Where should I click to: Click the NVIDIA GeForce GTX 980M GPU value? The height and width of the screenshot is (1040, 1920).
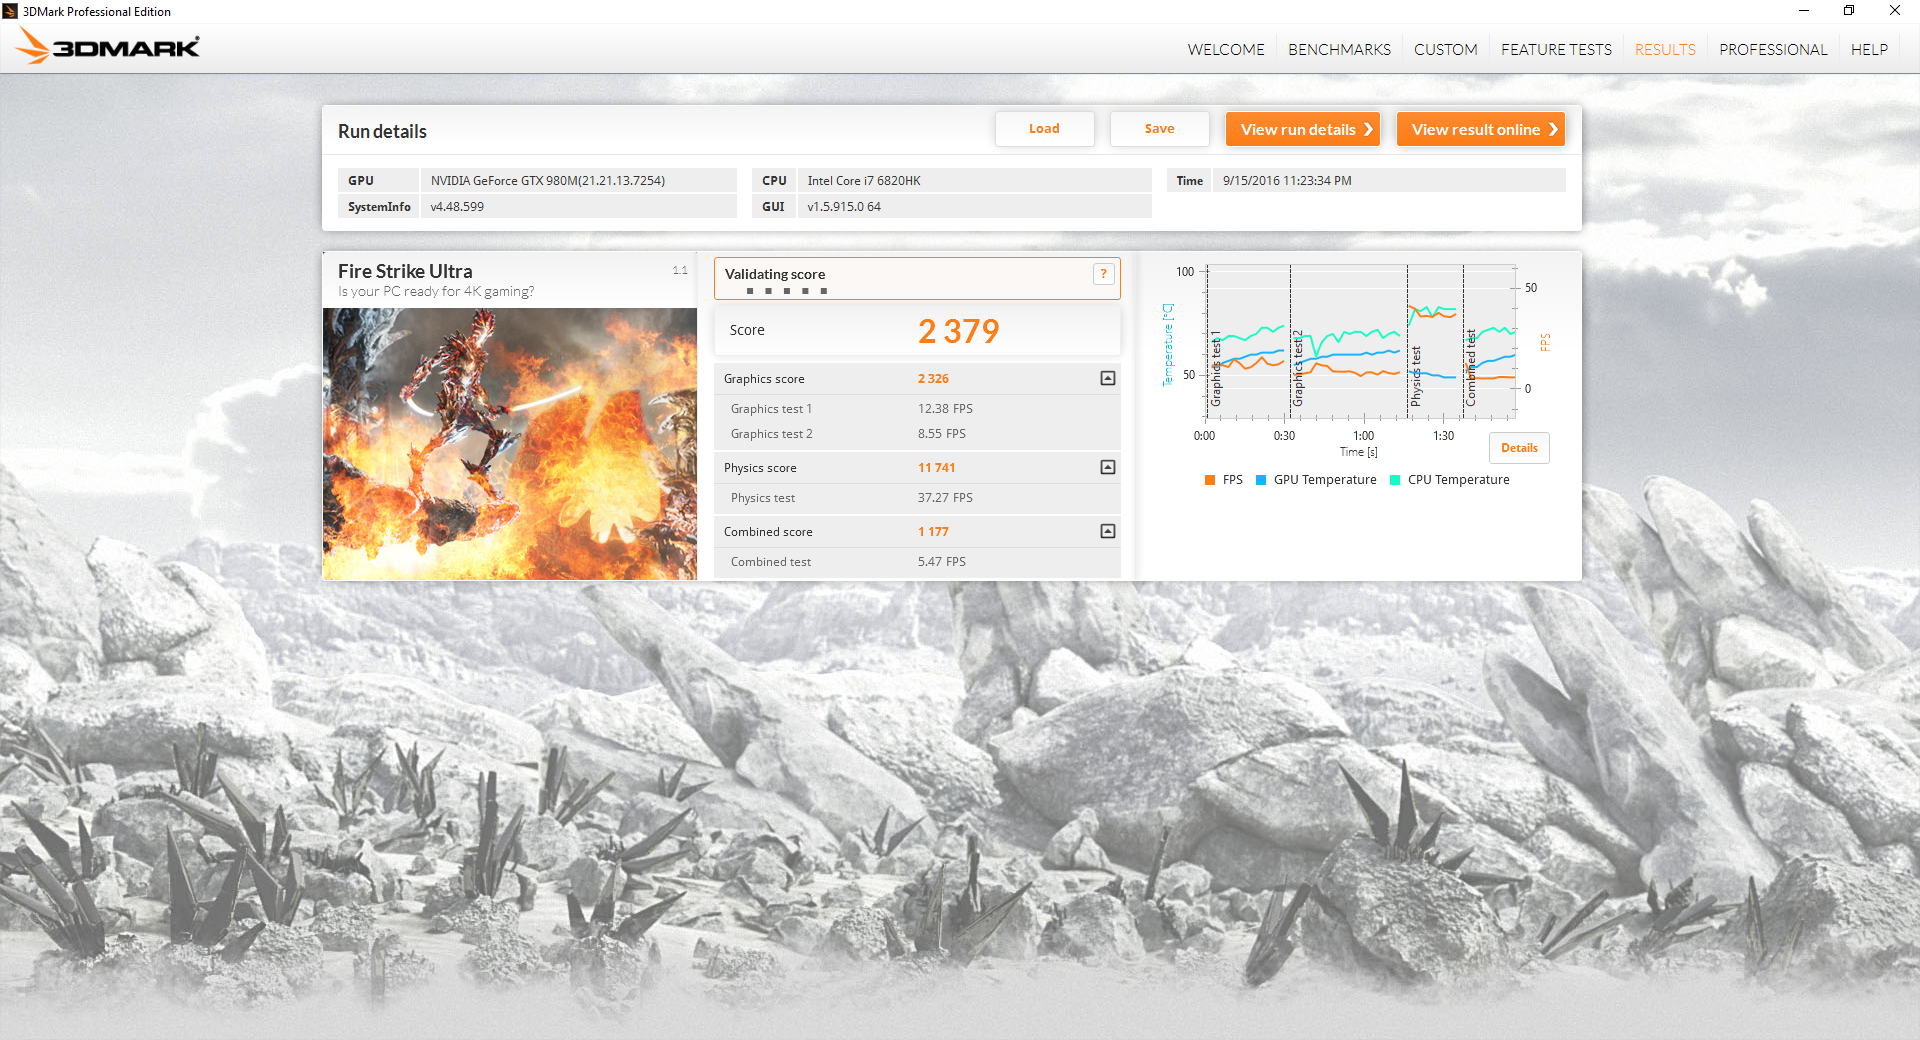click(x=548, y=181)
